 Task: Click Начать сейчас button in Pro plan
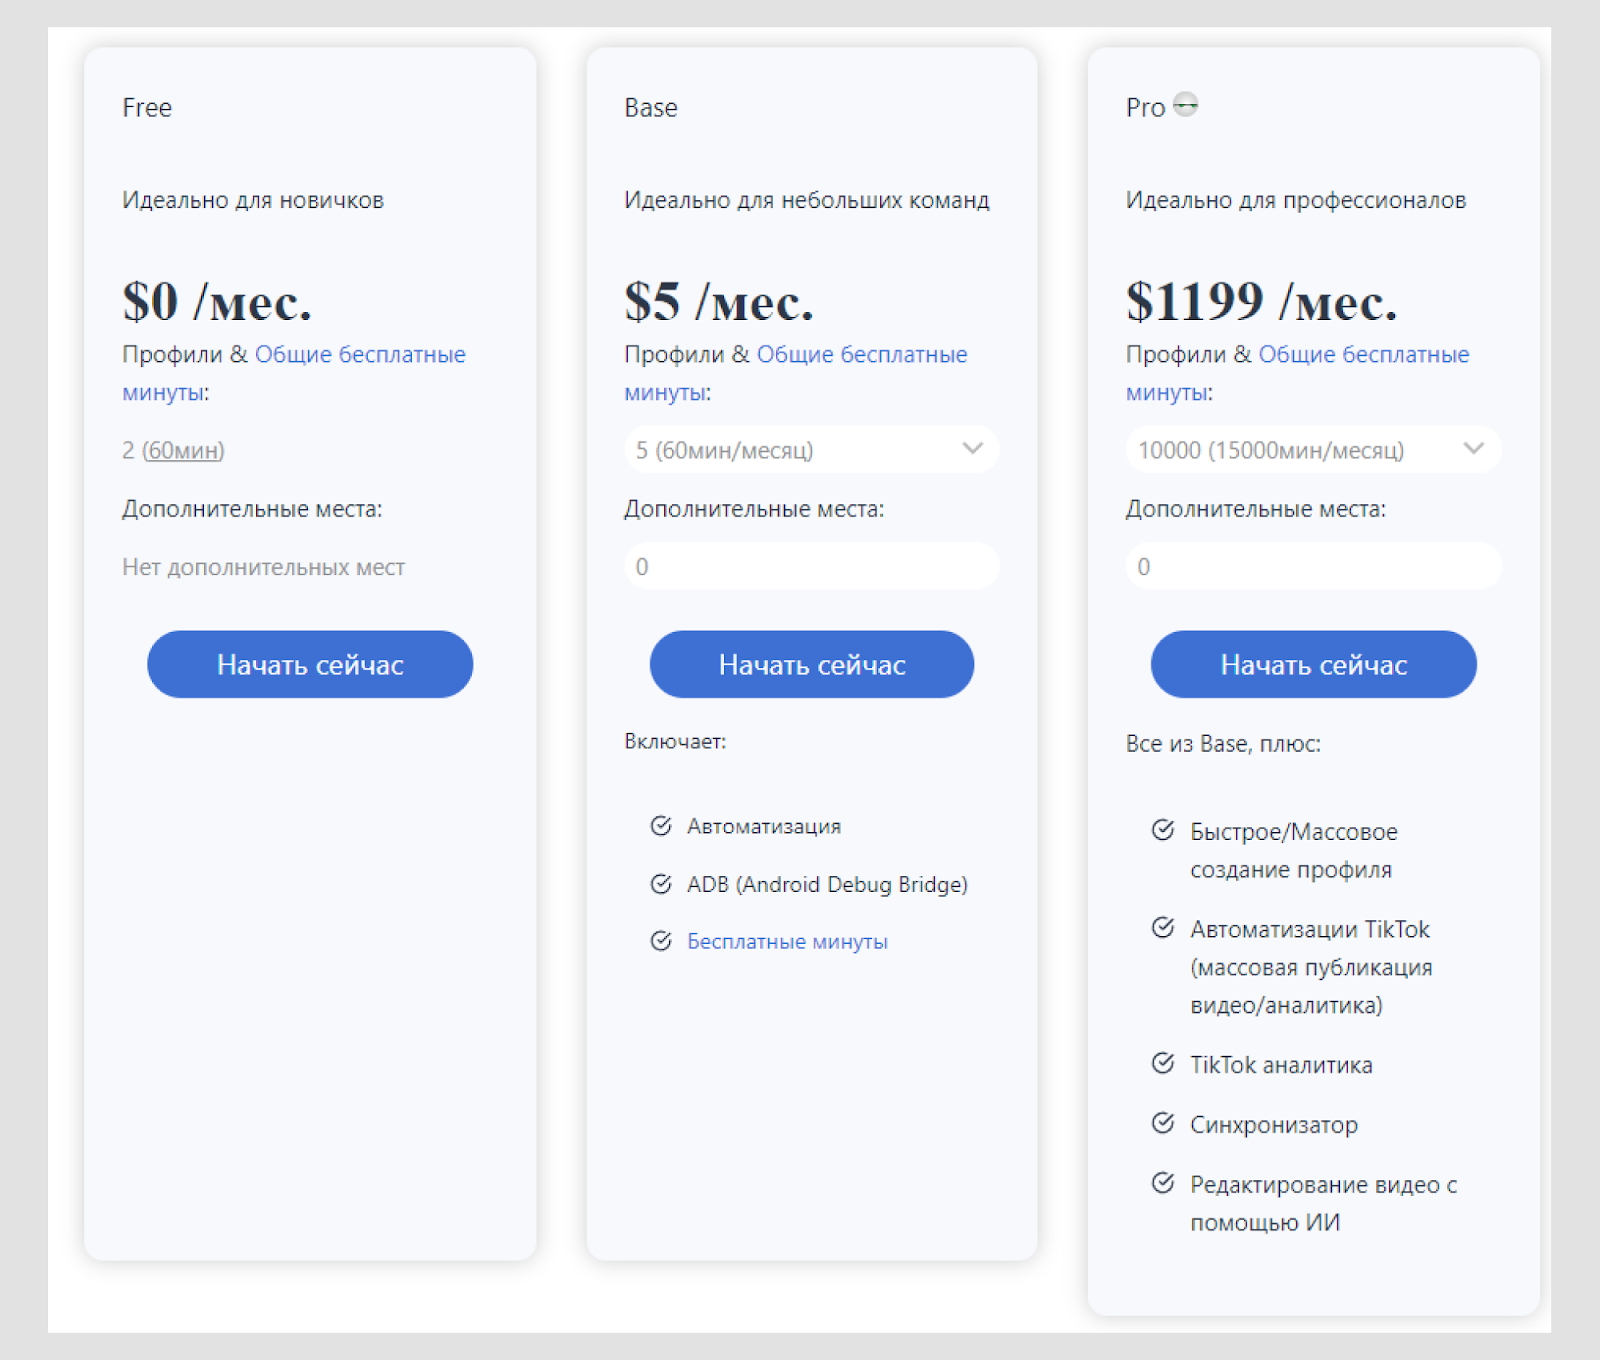click(1314, 664)
